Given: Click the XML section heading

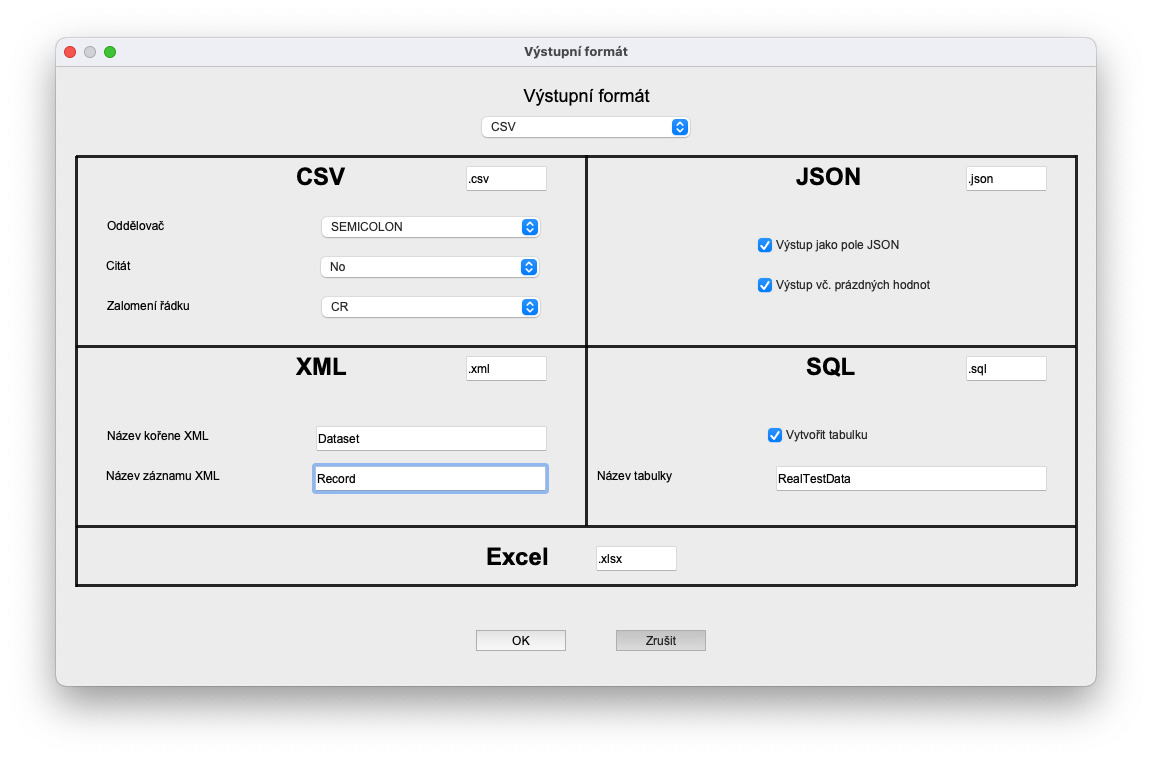Looking at the screenshot, I should [320, 367].
